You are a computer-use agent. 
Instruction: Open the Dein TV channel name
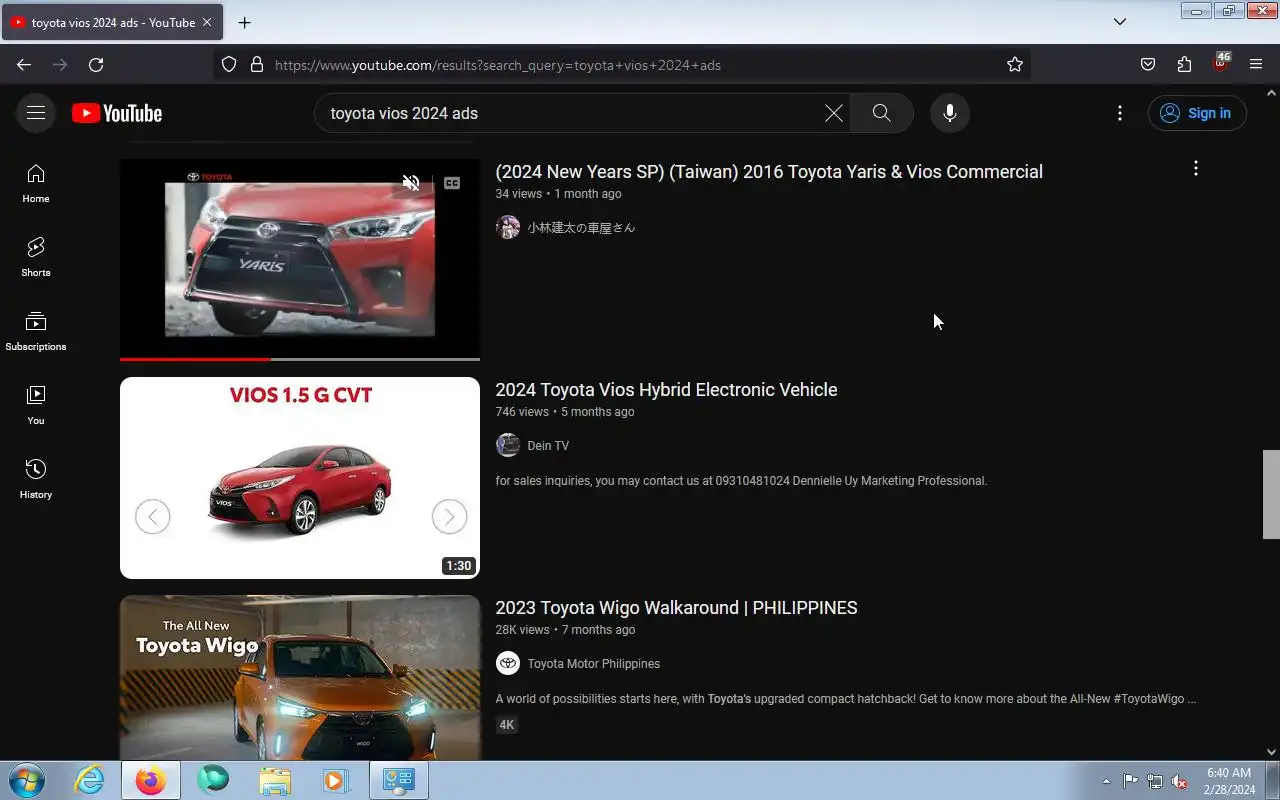(548, 445)
